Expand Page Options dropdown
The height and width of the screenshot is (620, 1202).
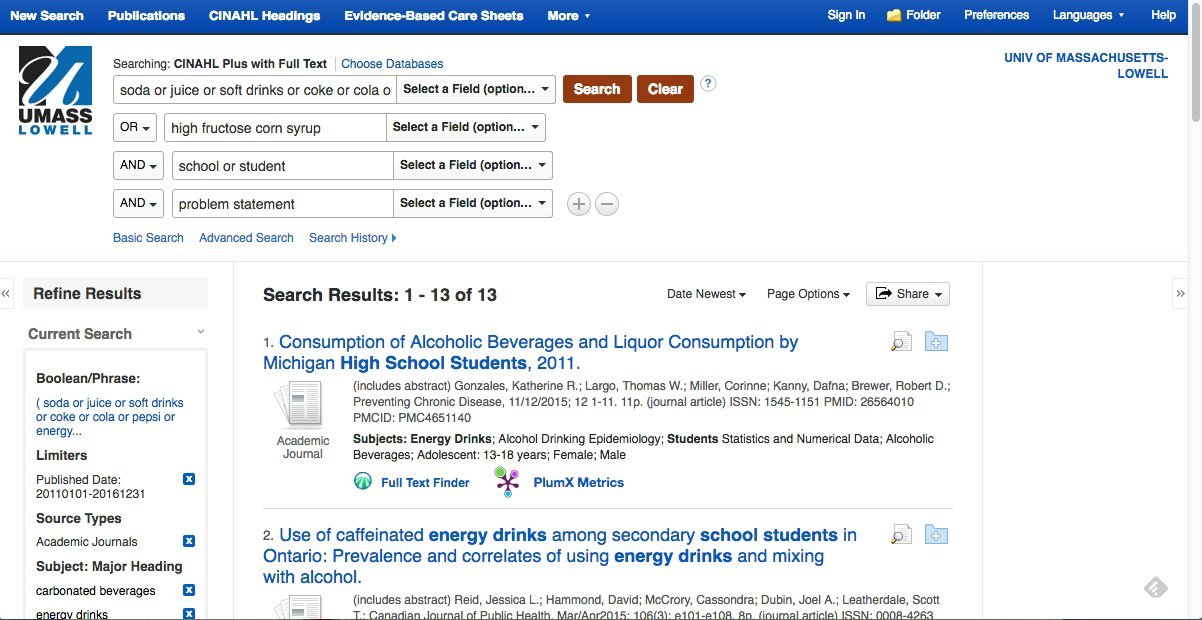click(808, 294)
